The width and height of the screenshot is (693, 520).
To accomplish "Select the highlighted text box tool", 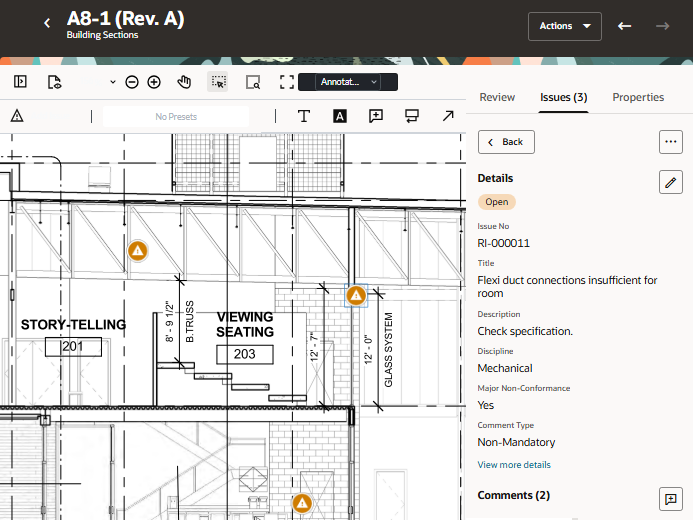I will 340,116.
